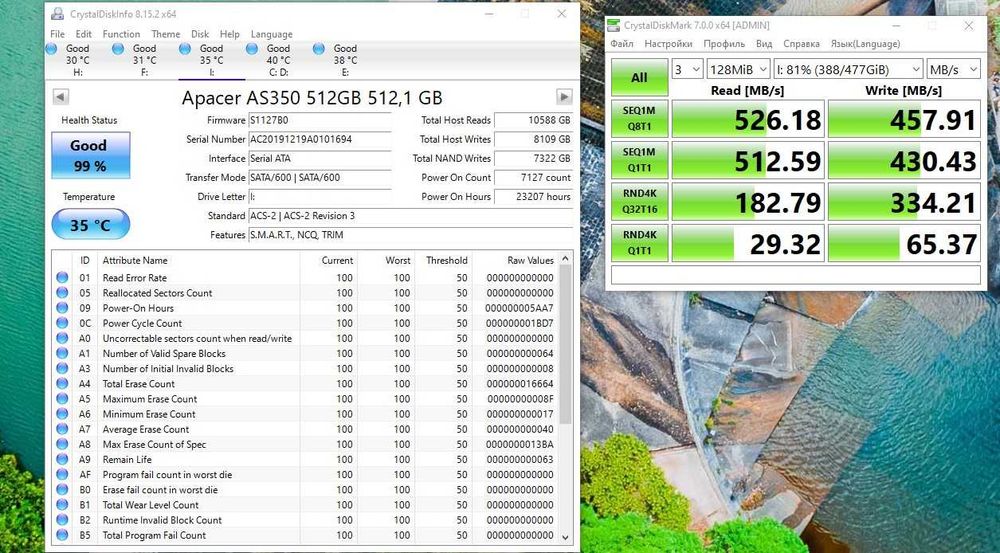1000x553 pixels.
Task: Open the drive dropdown I: 81% (388/477GiB)
Action: point(848,69)
